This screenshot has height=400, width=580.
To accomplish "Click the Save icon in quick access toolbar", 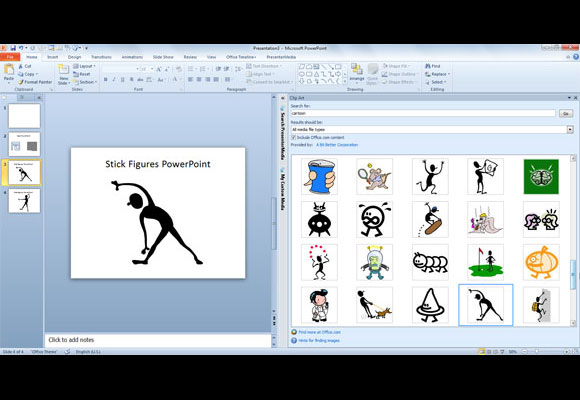I will [x=13, y=48].
